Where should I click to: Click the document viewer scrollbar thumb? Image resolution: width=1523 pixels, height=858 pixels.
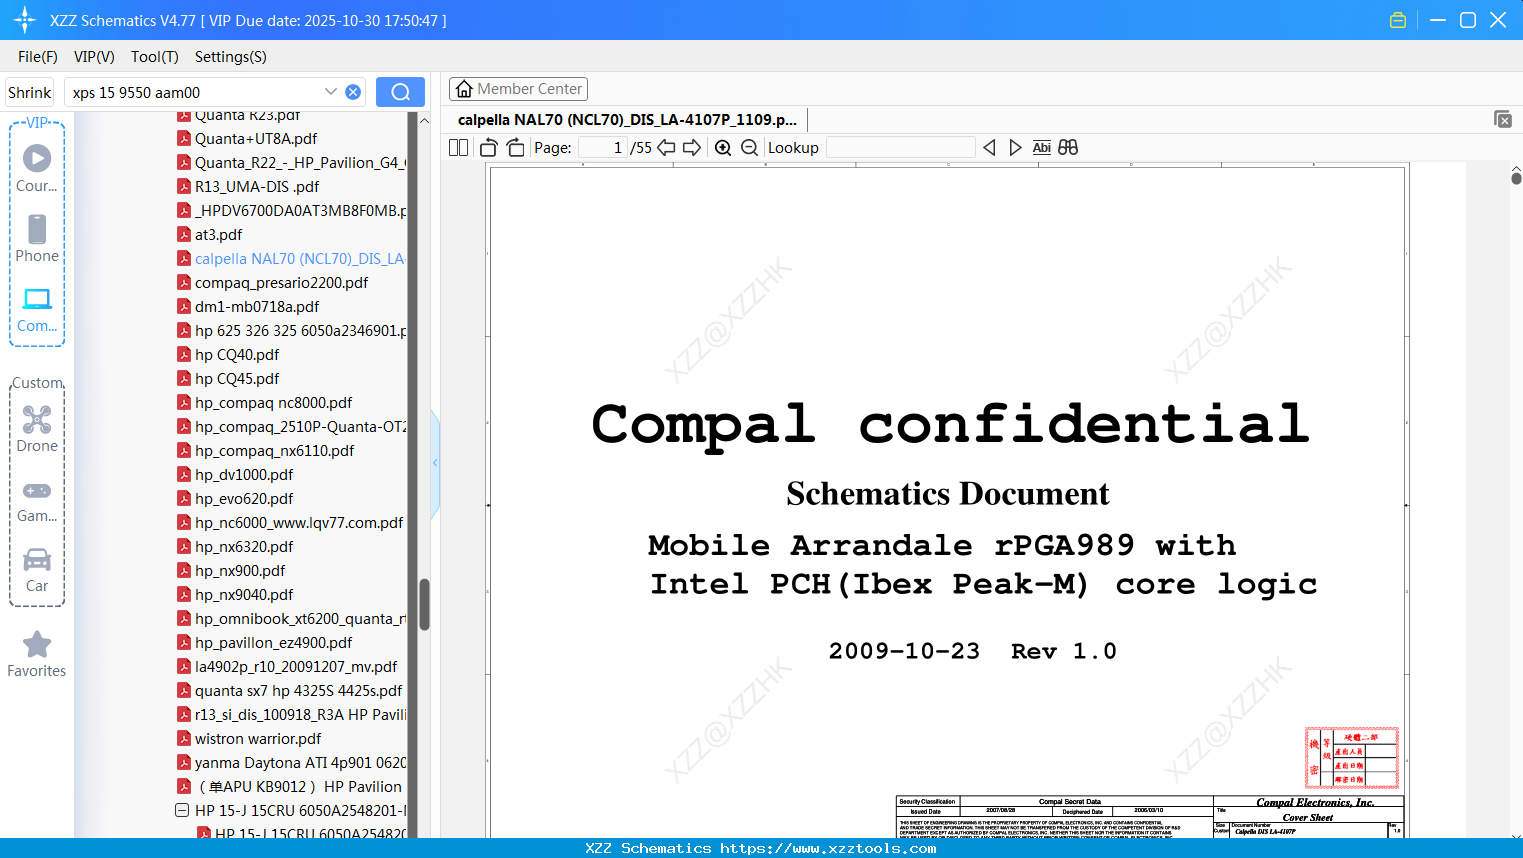(1516, 178)
